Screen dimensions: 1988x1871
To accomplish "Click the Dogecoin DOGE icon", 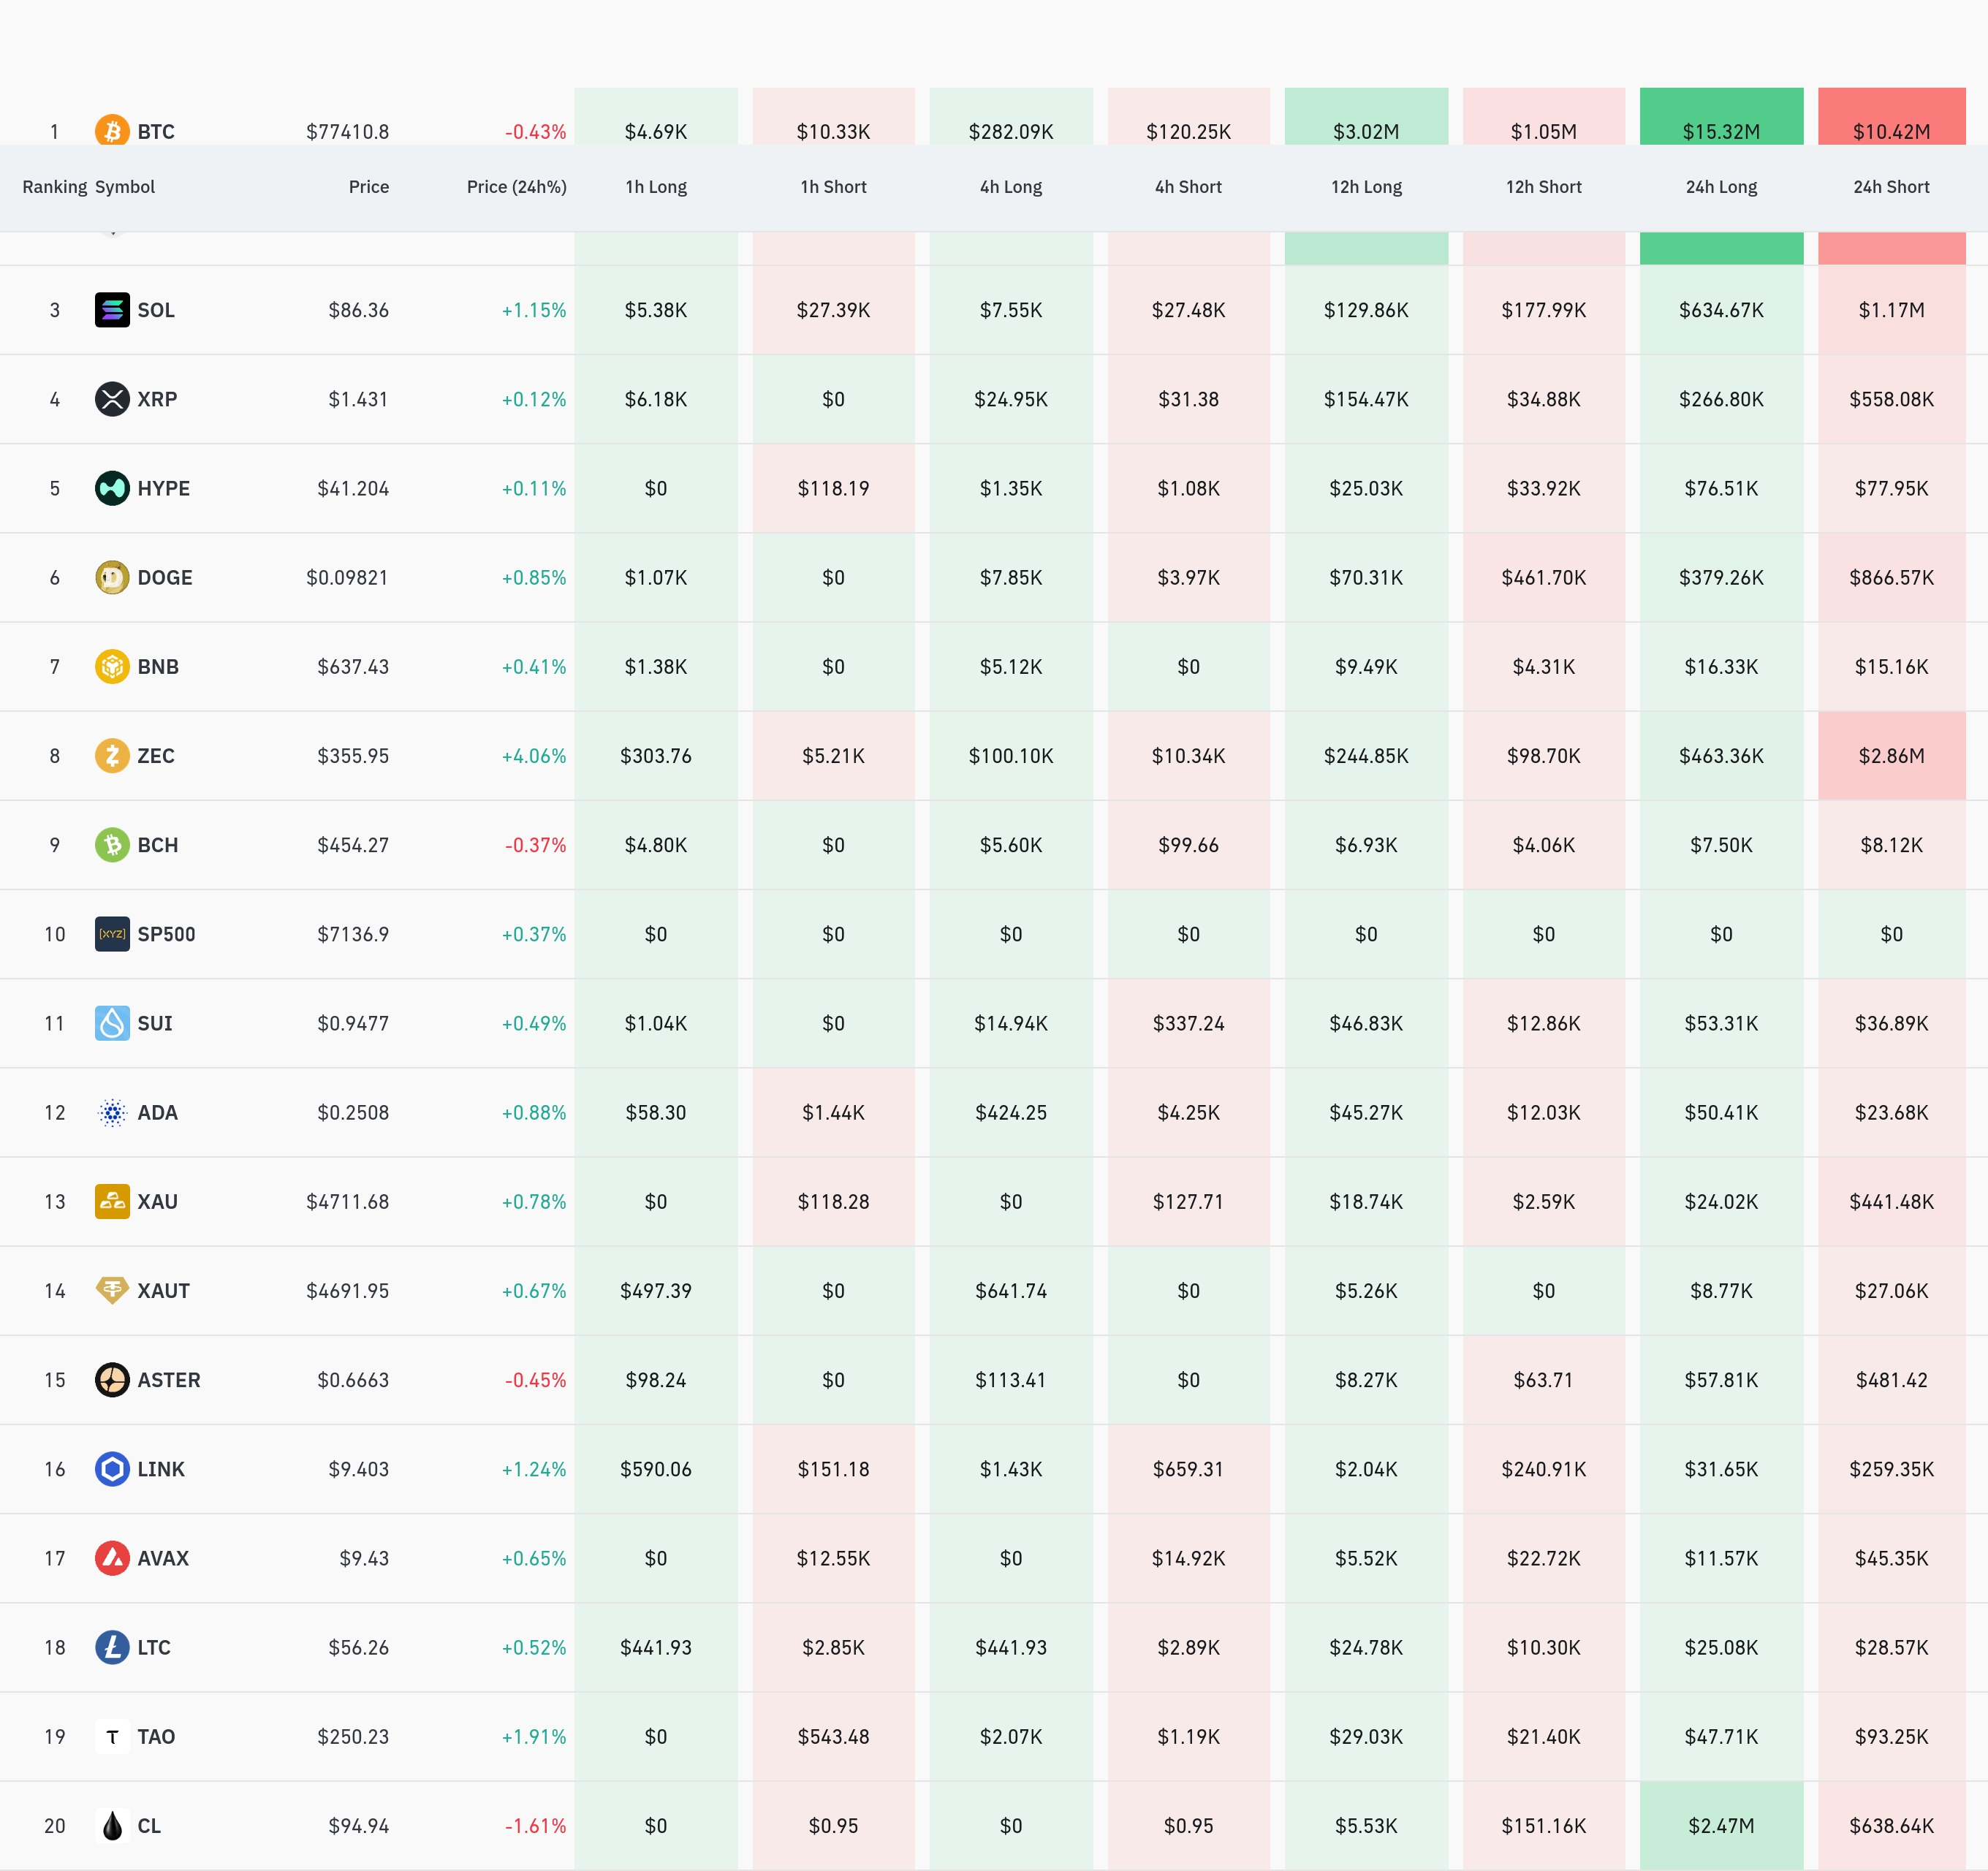I will [112, 577].
